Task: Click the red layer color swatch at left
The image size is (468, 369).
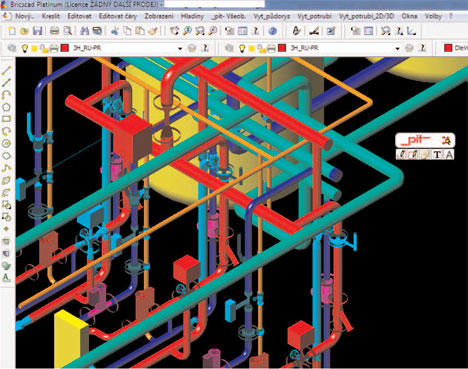Action: [65, 48]
